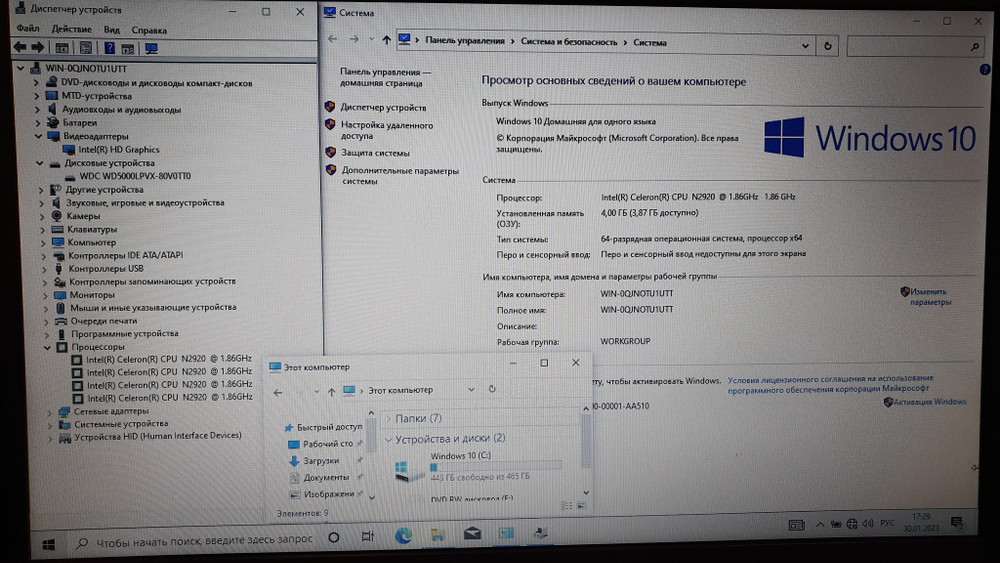This screenshot has width=1000, height=563.
Task: Select the Очереди печати category
Action: (103, 321)
